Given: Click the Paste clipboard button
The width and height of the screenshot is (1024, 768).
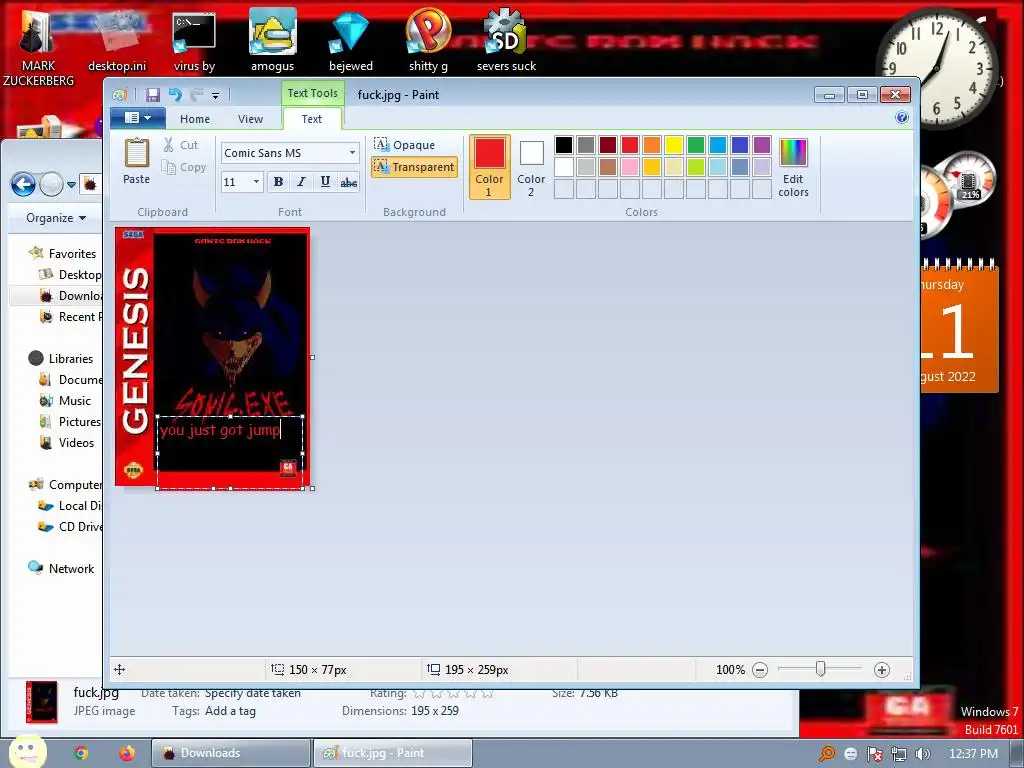Looking at the screenshot, I should pos(136,161).
